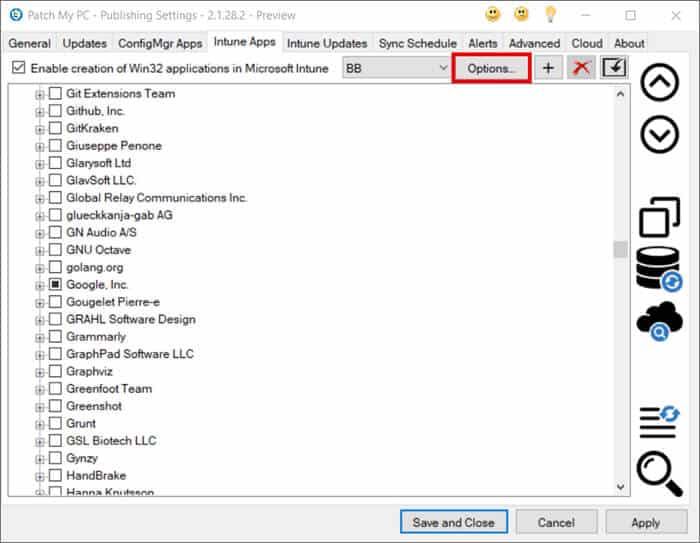Click Save and Close button
The image size is (700, 543).
pos(454,522)
